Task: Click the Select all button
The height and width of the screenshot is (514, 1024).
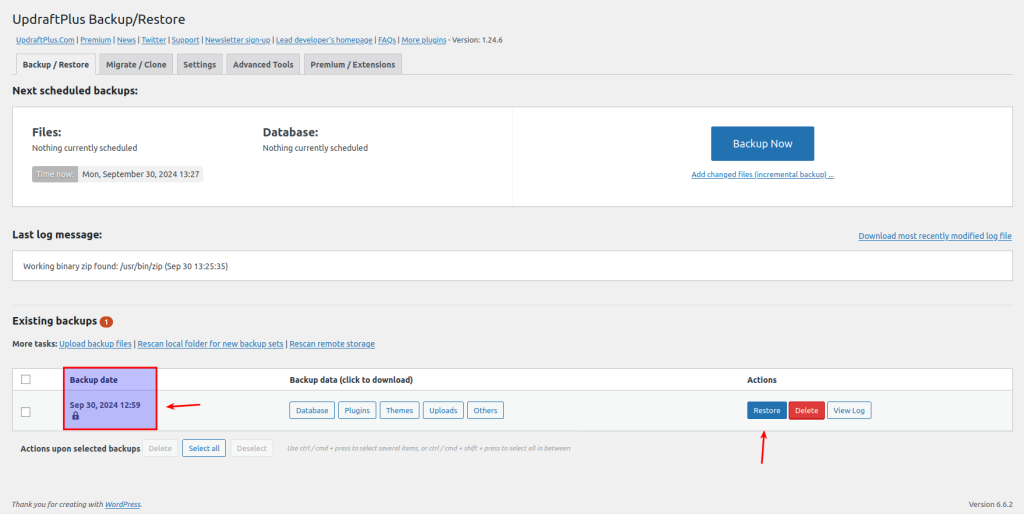Action: click(x=204, y=448)
